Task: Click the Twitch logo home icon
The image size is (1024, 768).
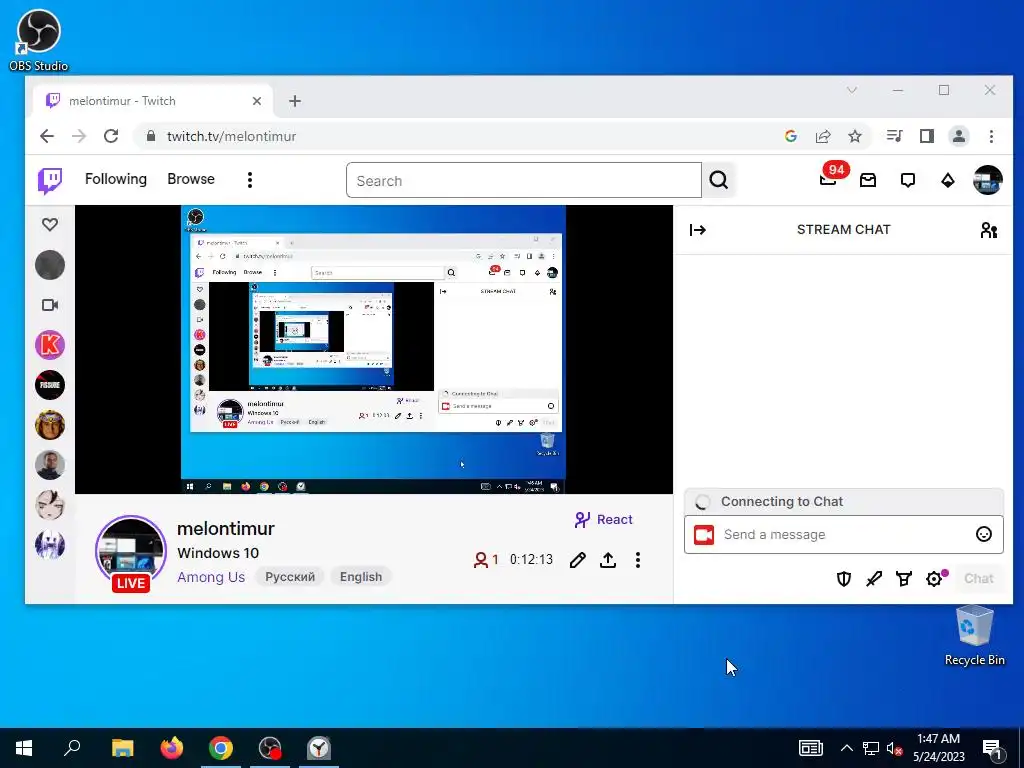Action: click(x=50, y=180)
